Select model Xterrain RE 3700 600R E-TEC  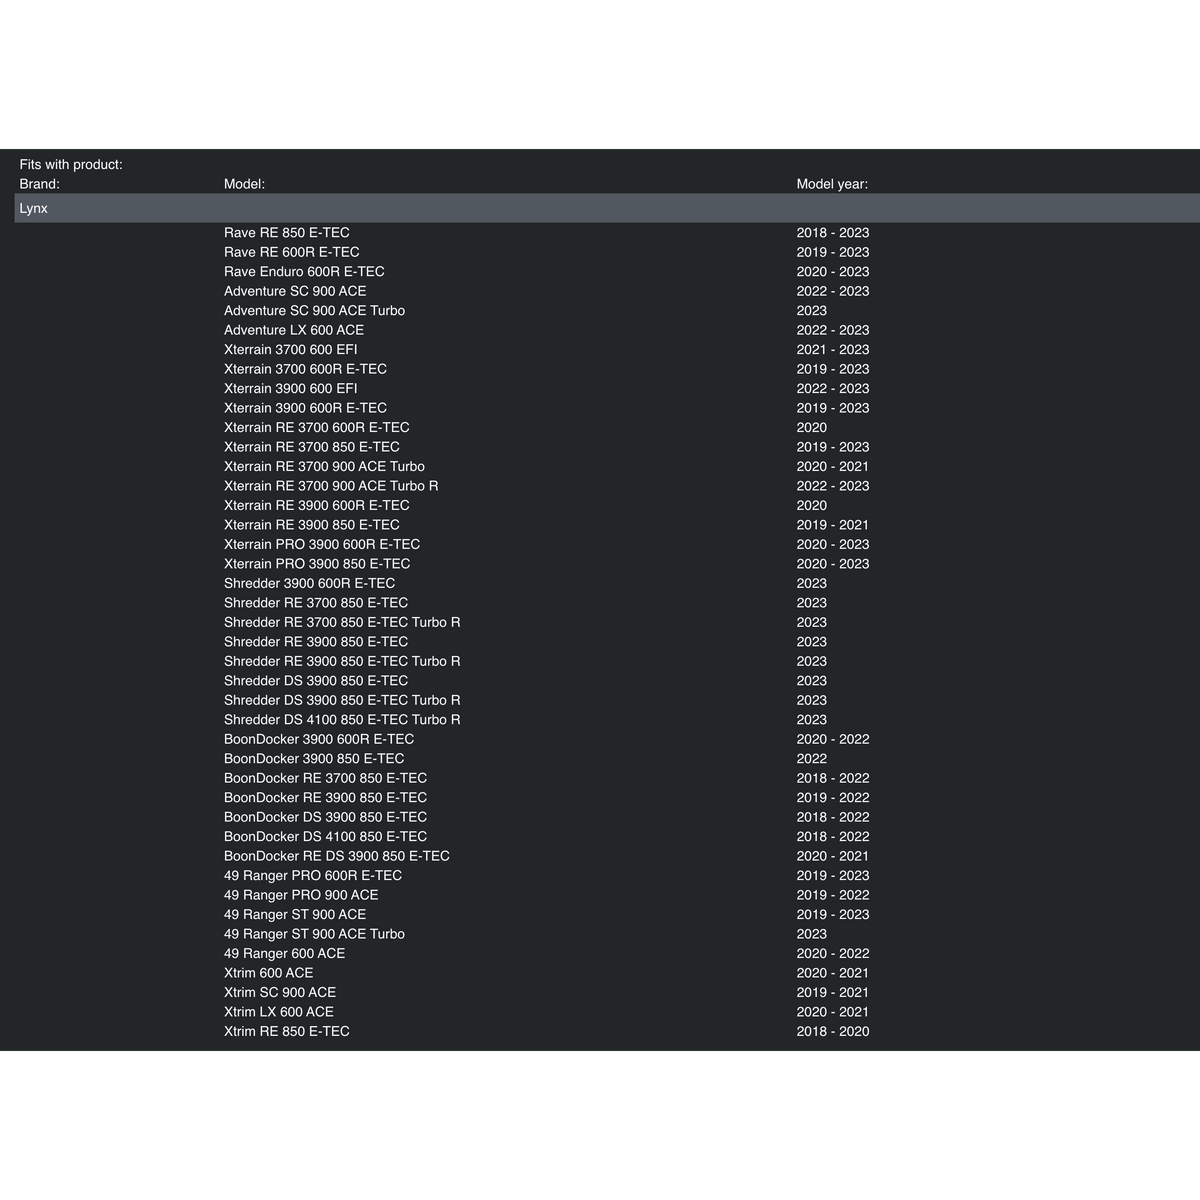click(x=317, y=427)
